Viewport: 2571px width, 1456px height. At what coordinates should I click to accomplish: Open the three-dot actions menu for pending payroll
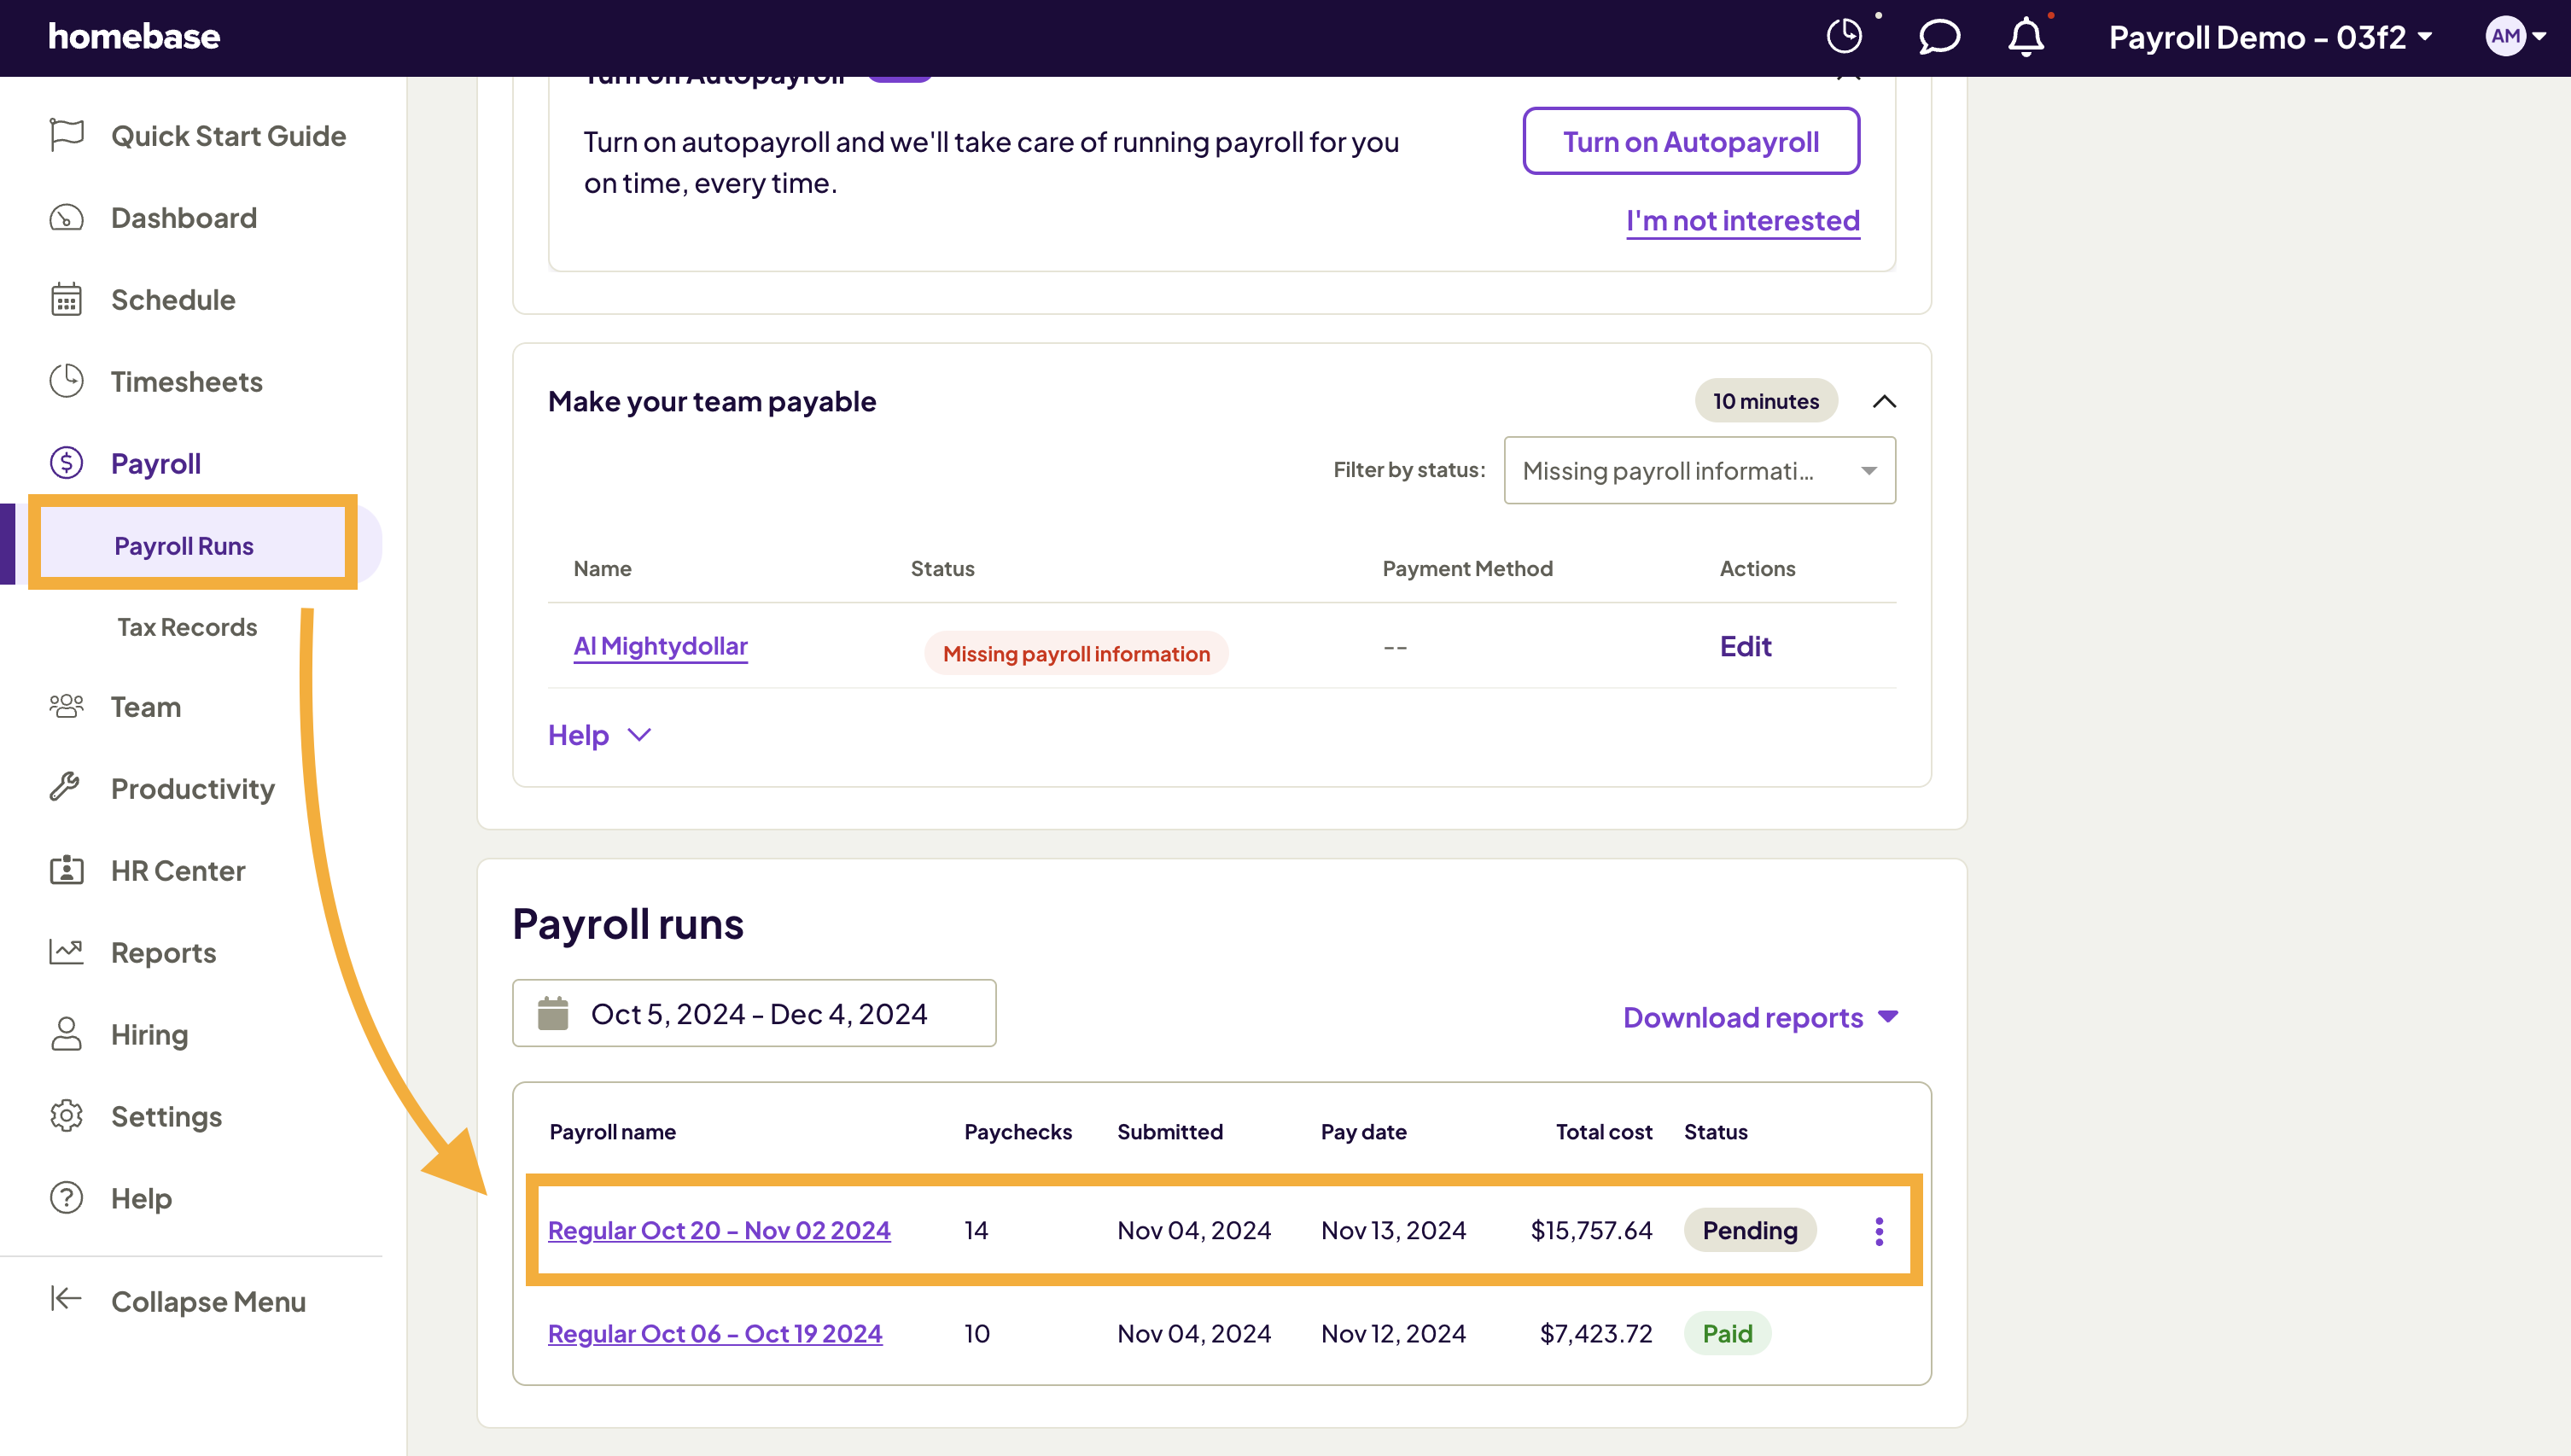coord(1879,1231)
